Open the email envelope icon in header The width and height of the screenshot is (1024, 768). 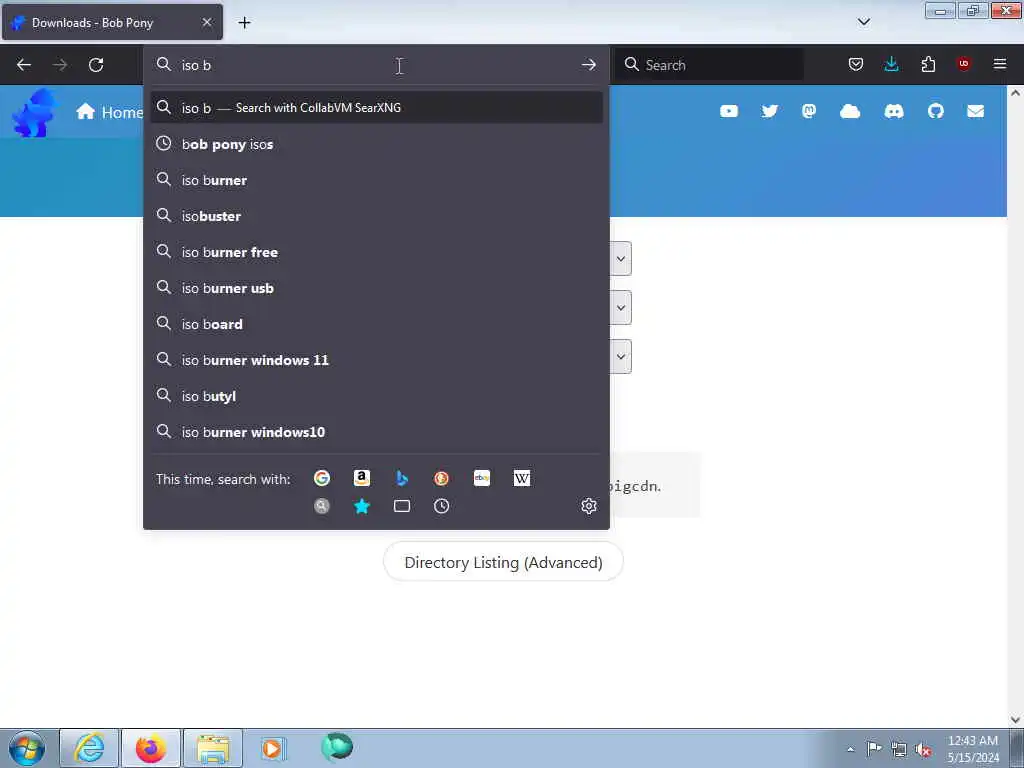[975, 112]
